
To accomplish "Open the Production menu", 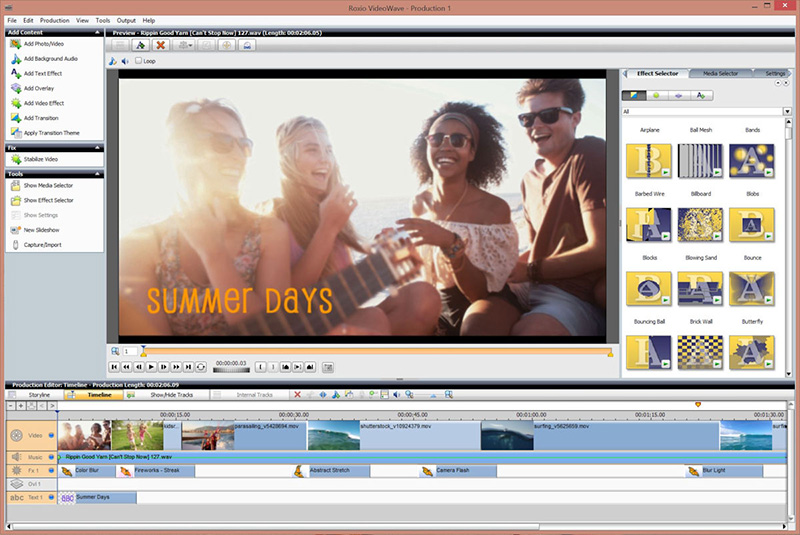I will tap(54, 20).
